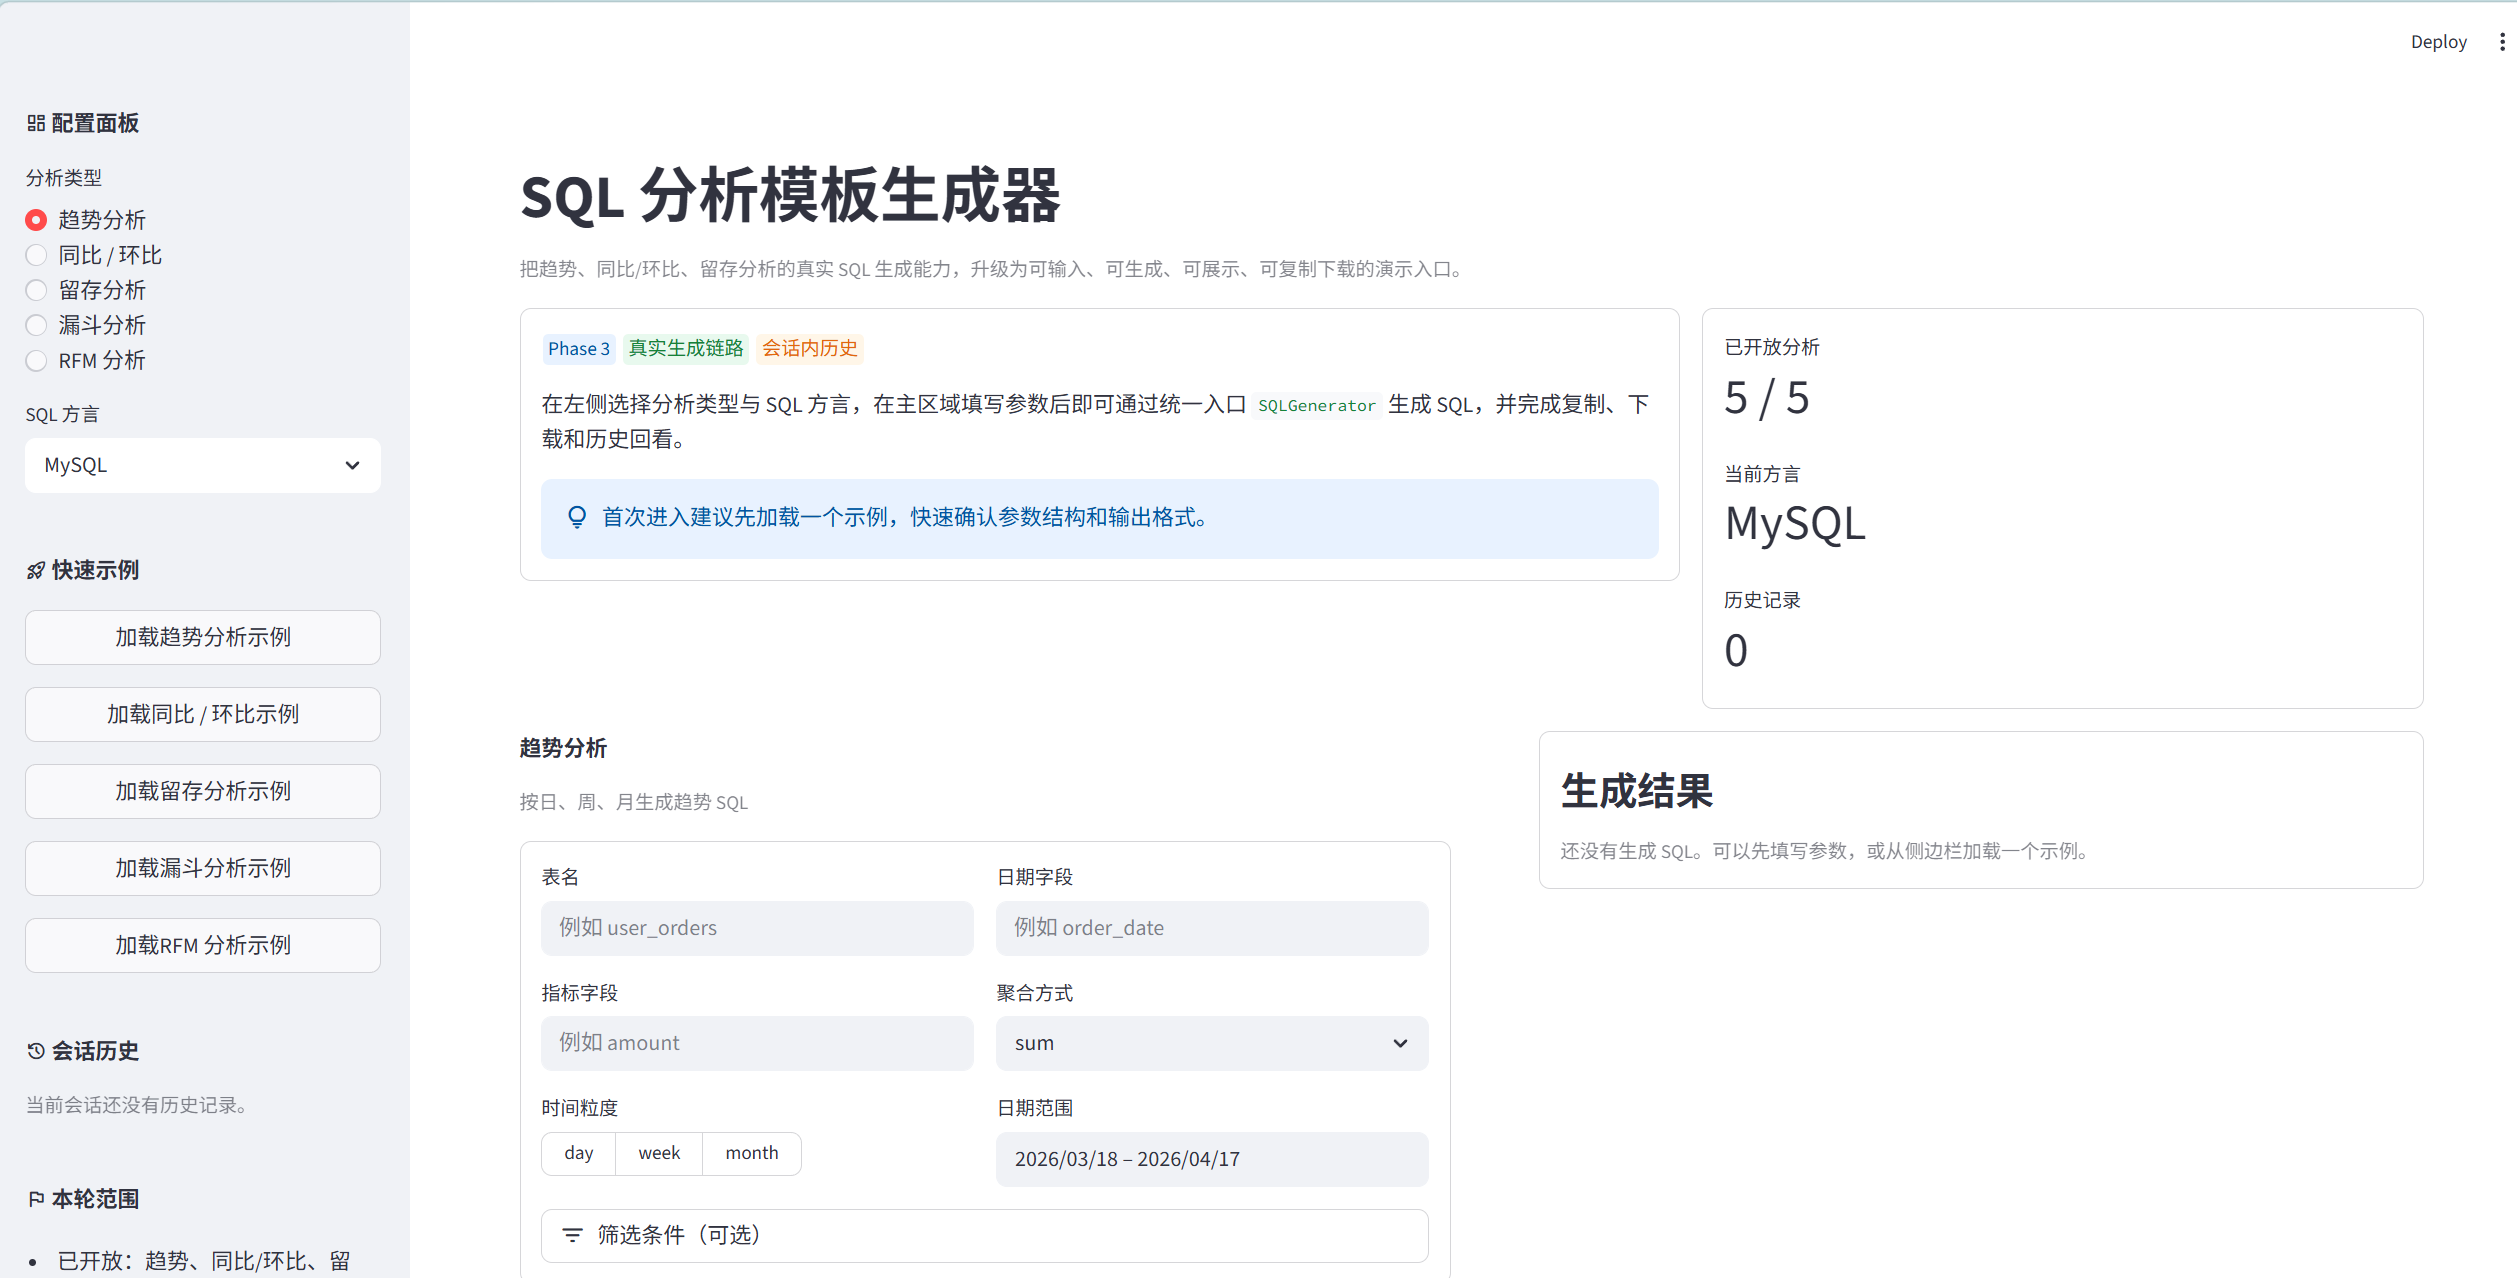Click the 加载趋势分析示例 button

click(203, 637)
